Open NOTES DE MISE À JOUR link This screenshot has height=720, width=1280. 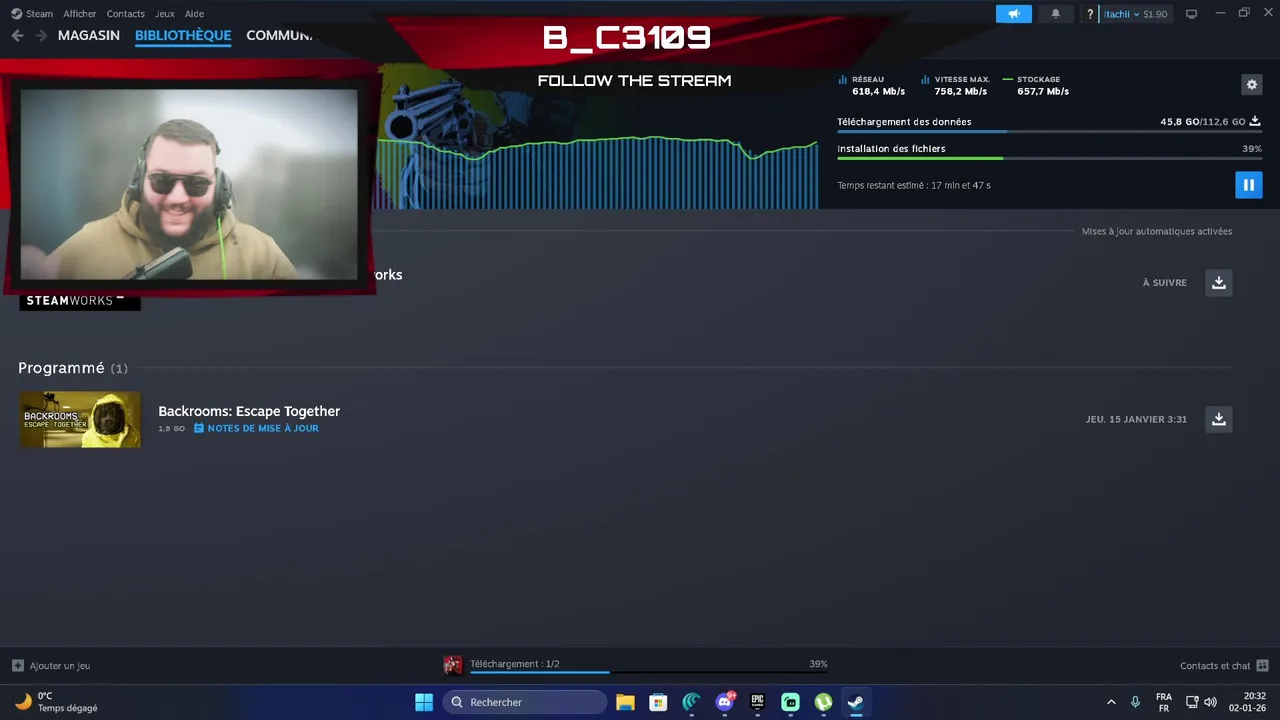(x=256, y=428)
